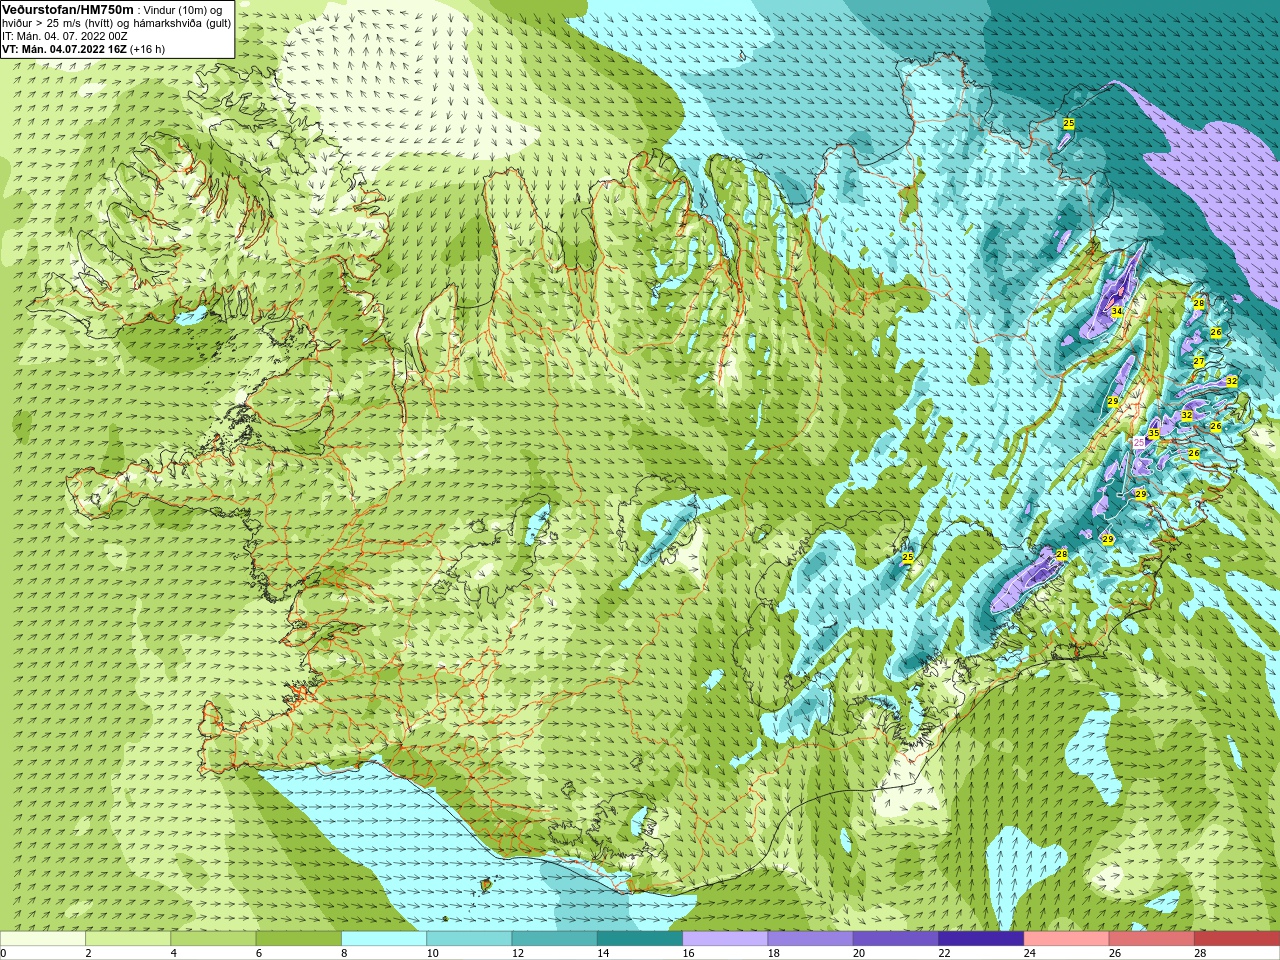Screen dimensions: 1280x960
Task: Click the 6–8 m/s olive green legend swatch
Action: pos(299,939)
